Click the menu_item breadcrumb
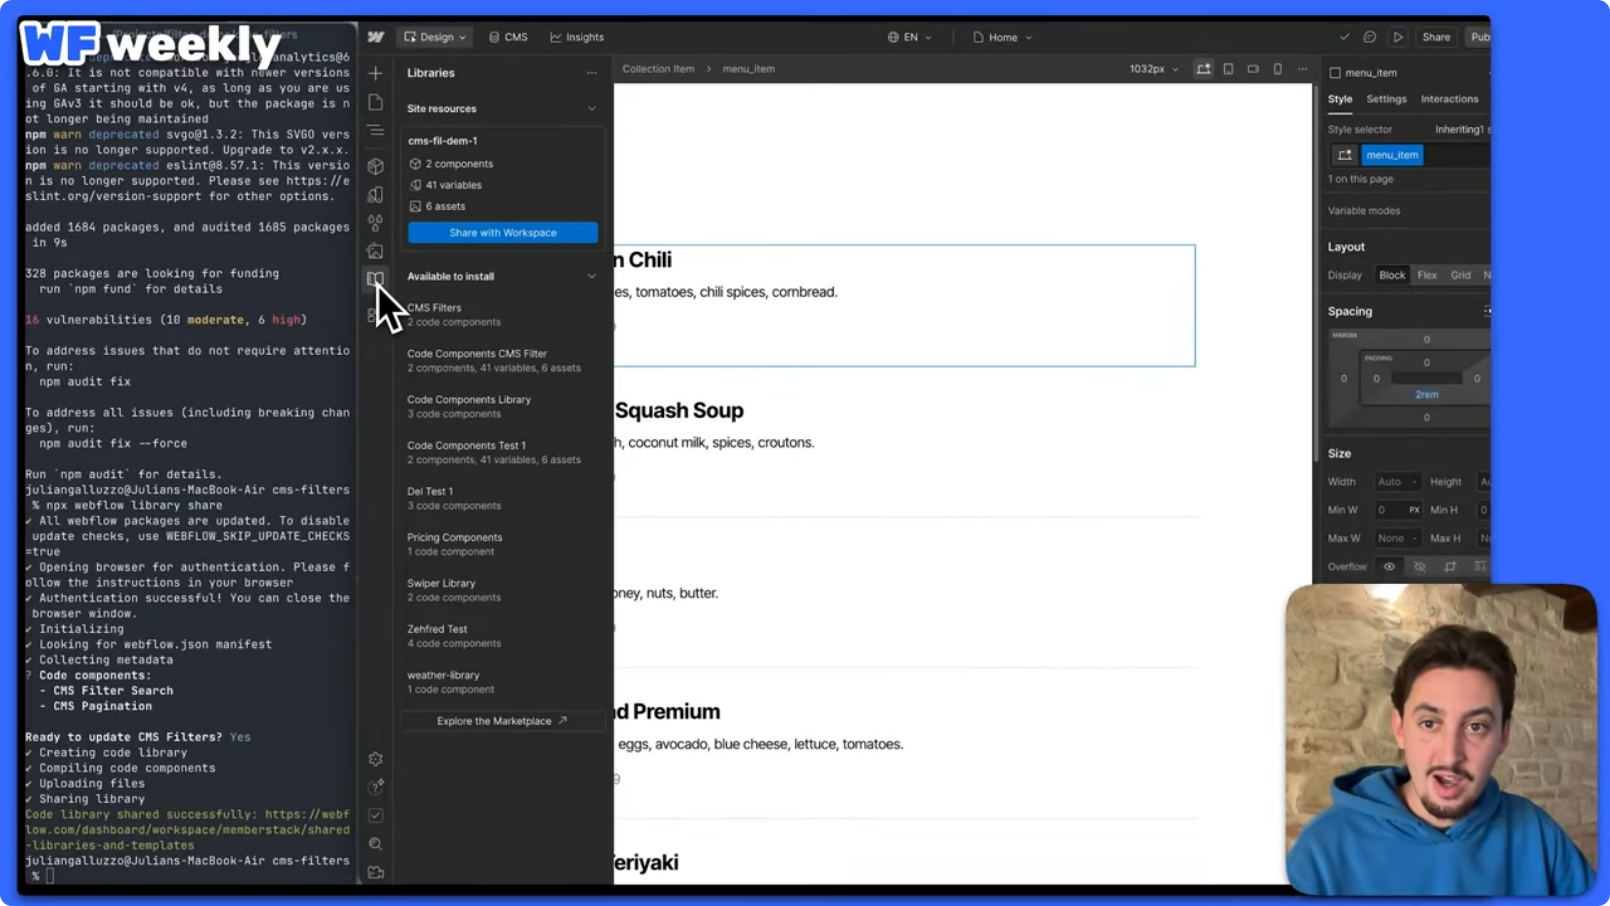Viewport: 1610px width, 906px height. (x=748, y=69)
